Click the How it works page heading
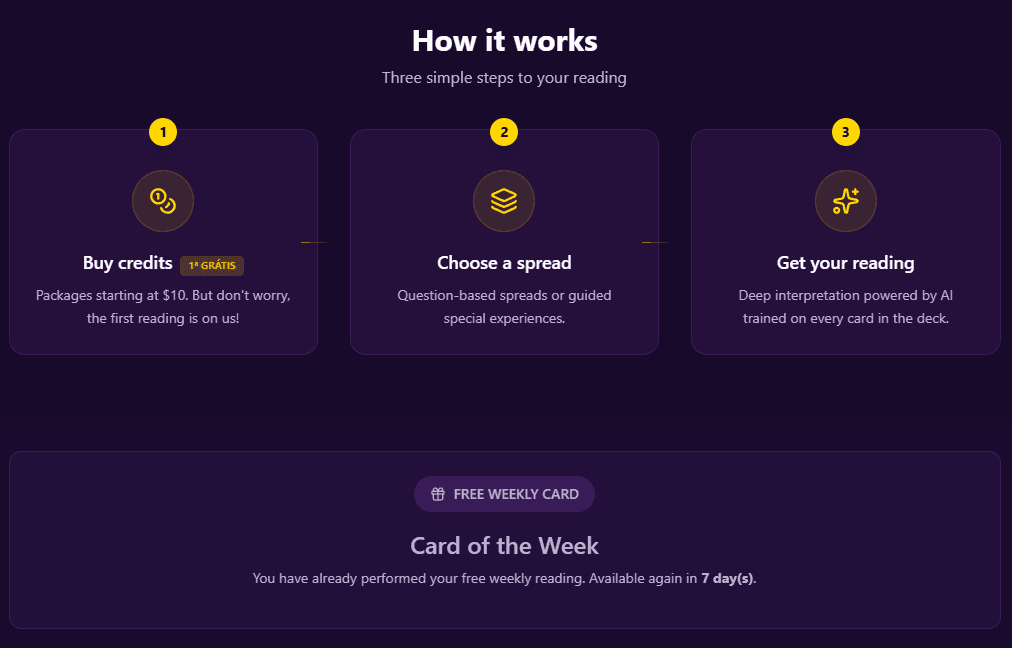Viewport: 1012px width, 648px height. 504,41
